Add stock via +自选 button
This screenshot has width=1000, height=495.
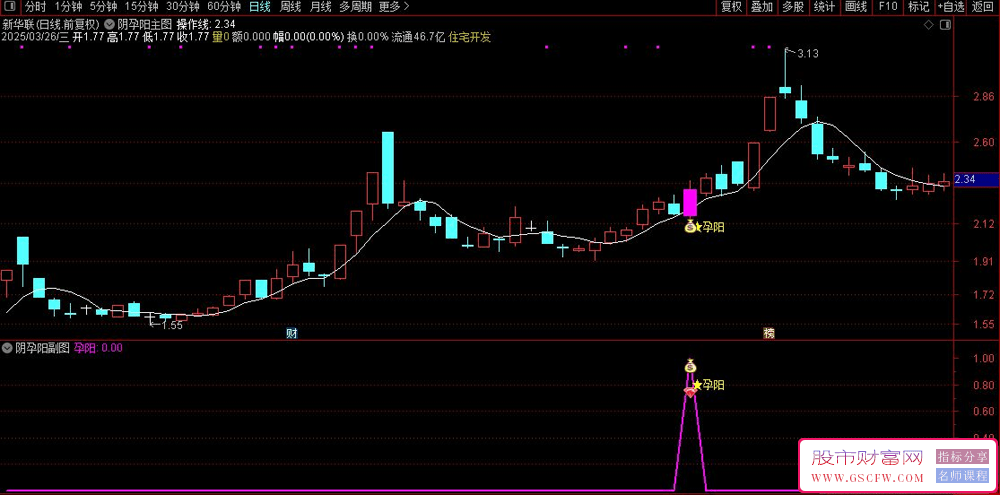(951, 7)
